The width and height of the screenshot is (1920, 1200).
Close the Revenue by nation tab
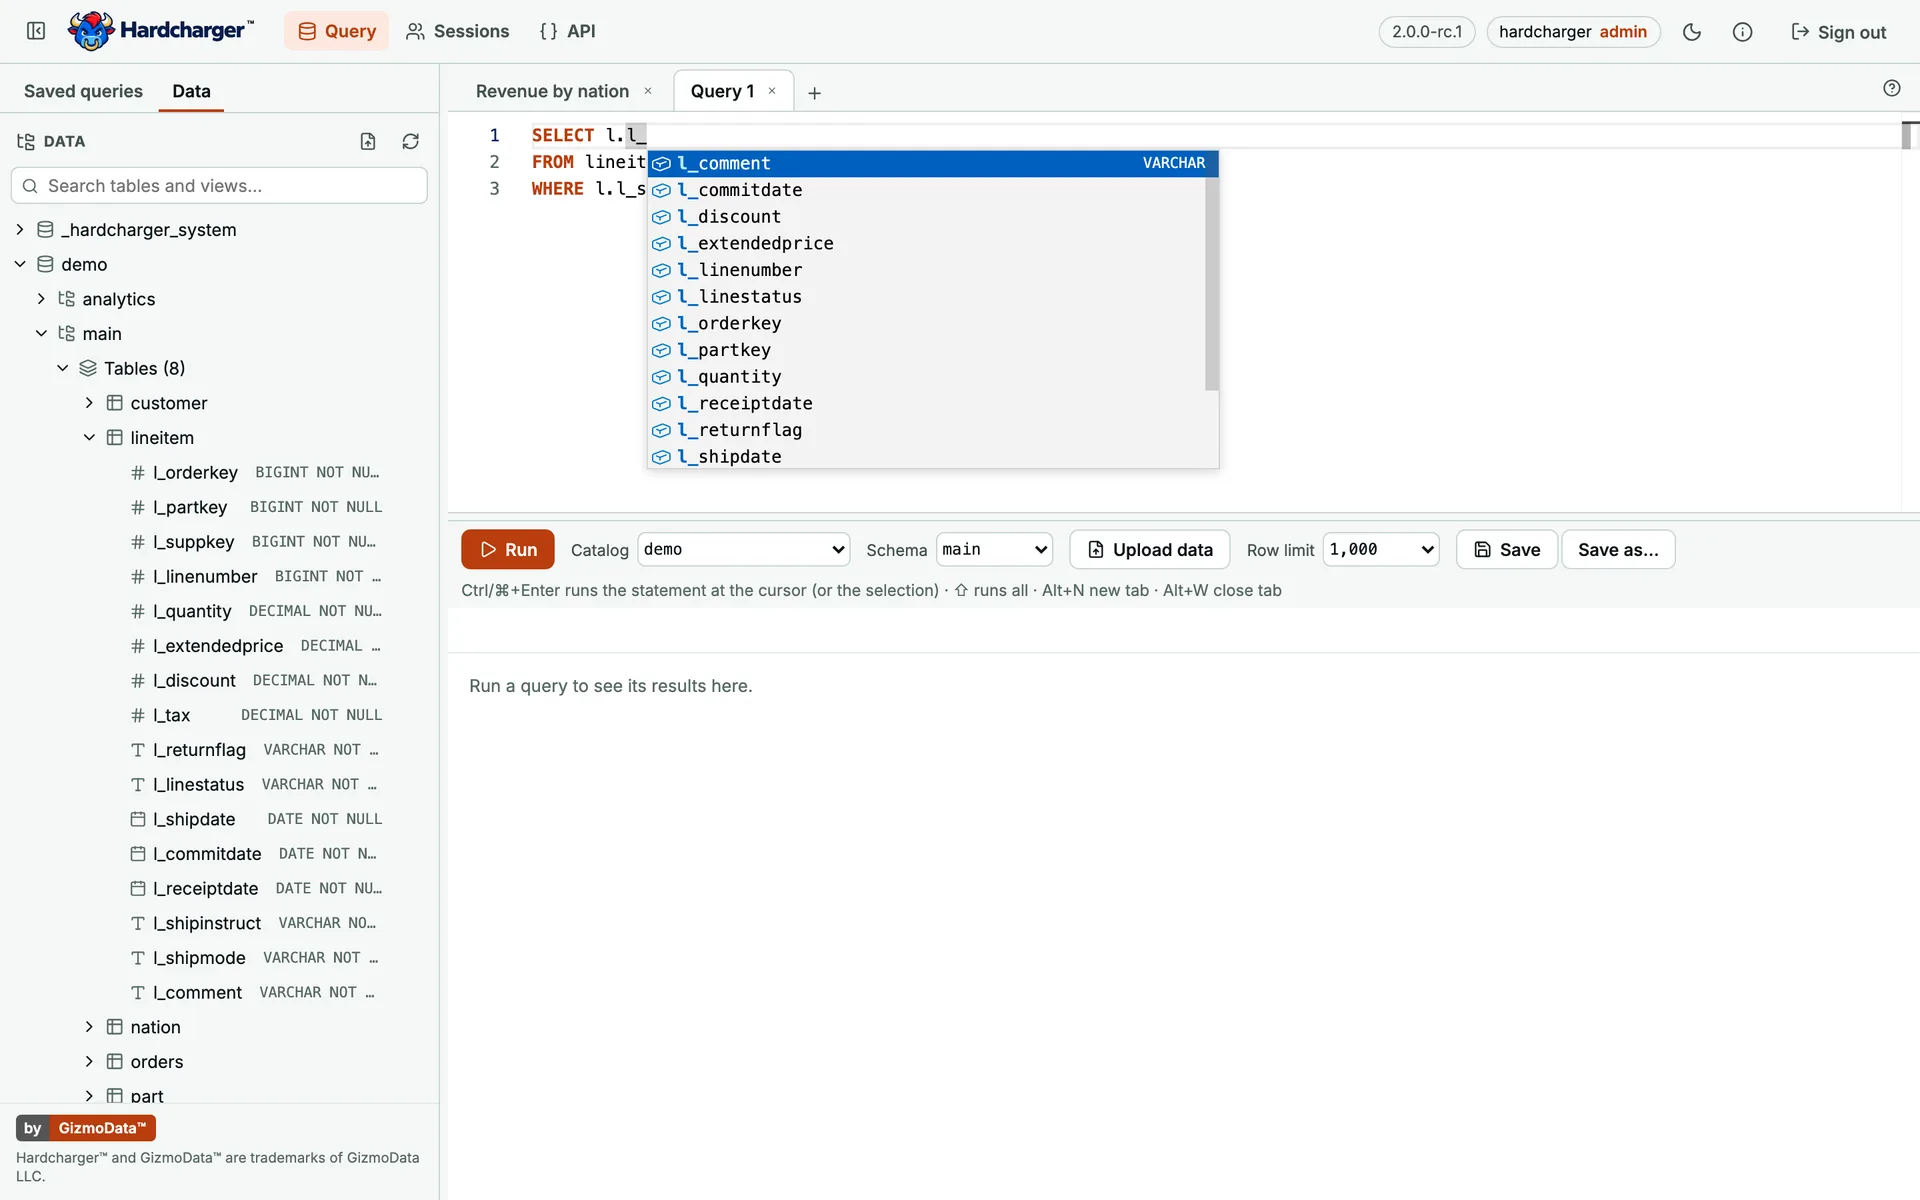pyautogui.click(x=648, y=91)
